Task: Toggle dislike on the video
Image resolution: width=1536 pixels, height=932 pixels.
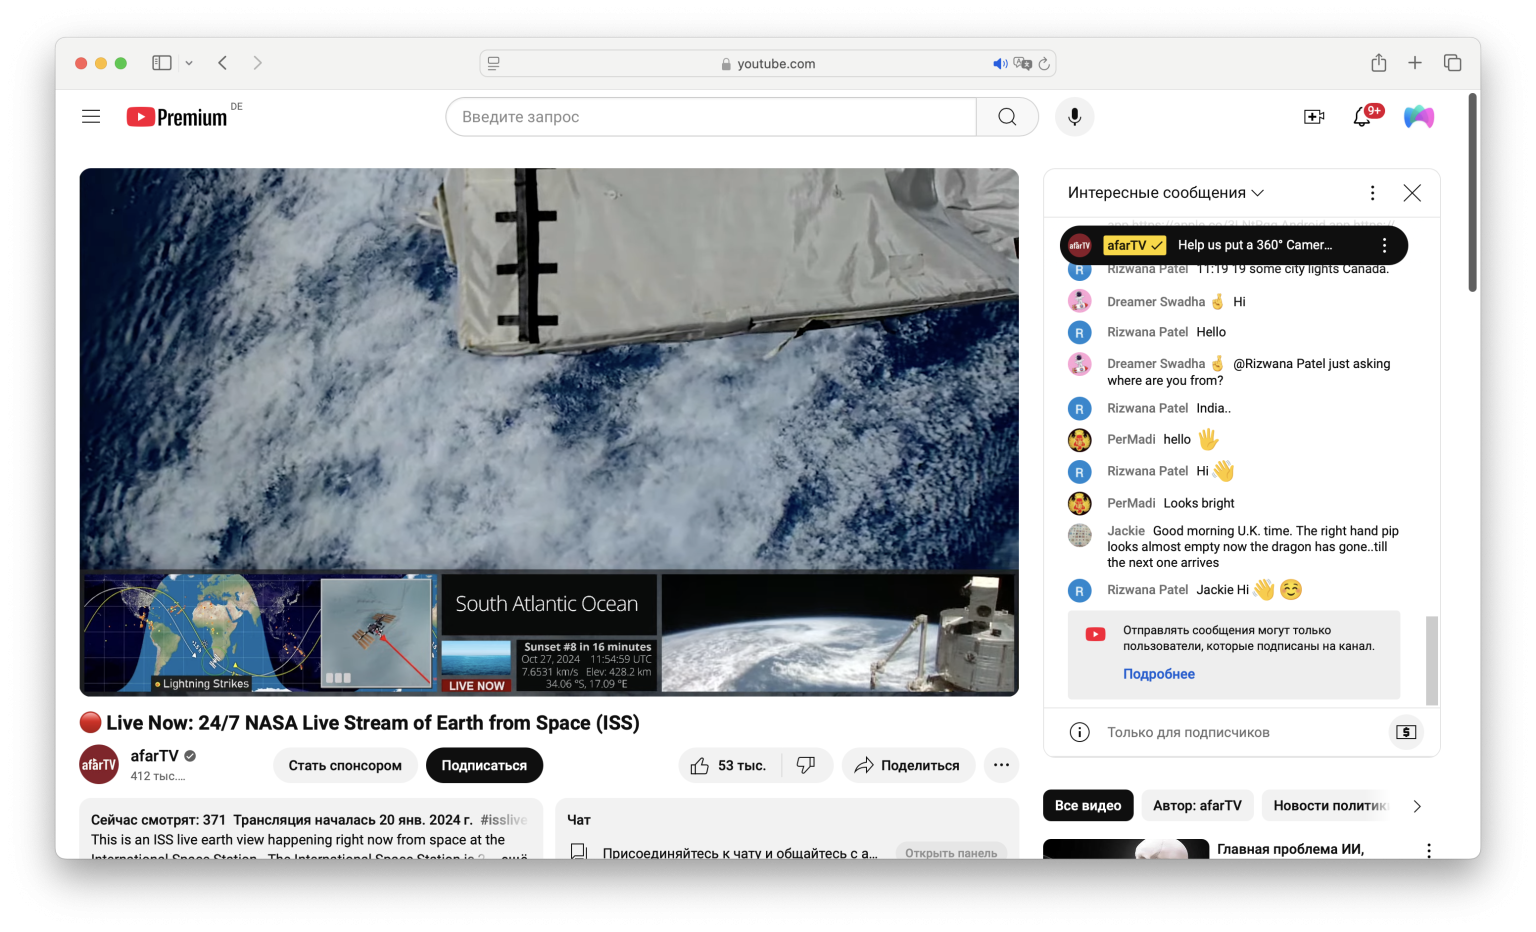Action: 806,764
